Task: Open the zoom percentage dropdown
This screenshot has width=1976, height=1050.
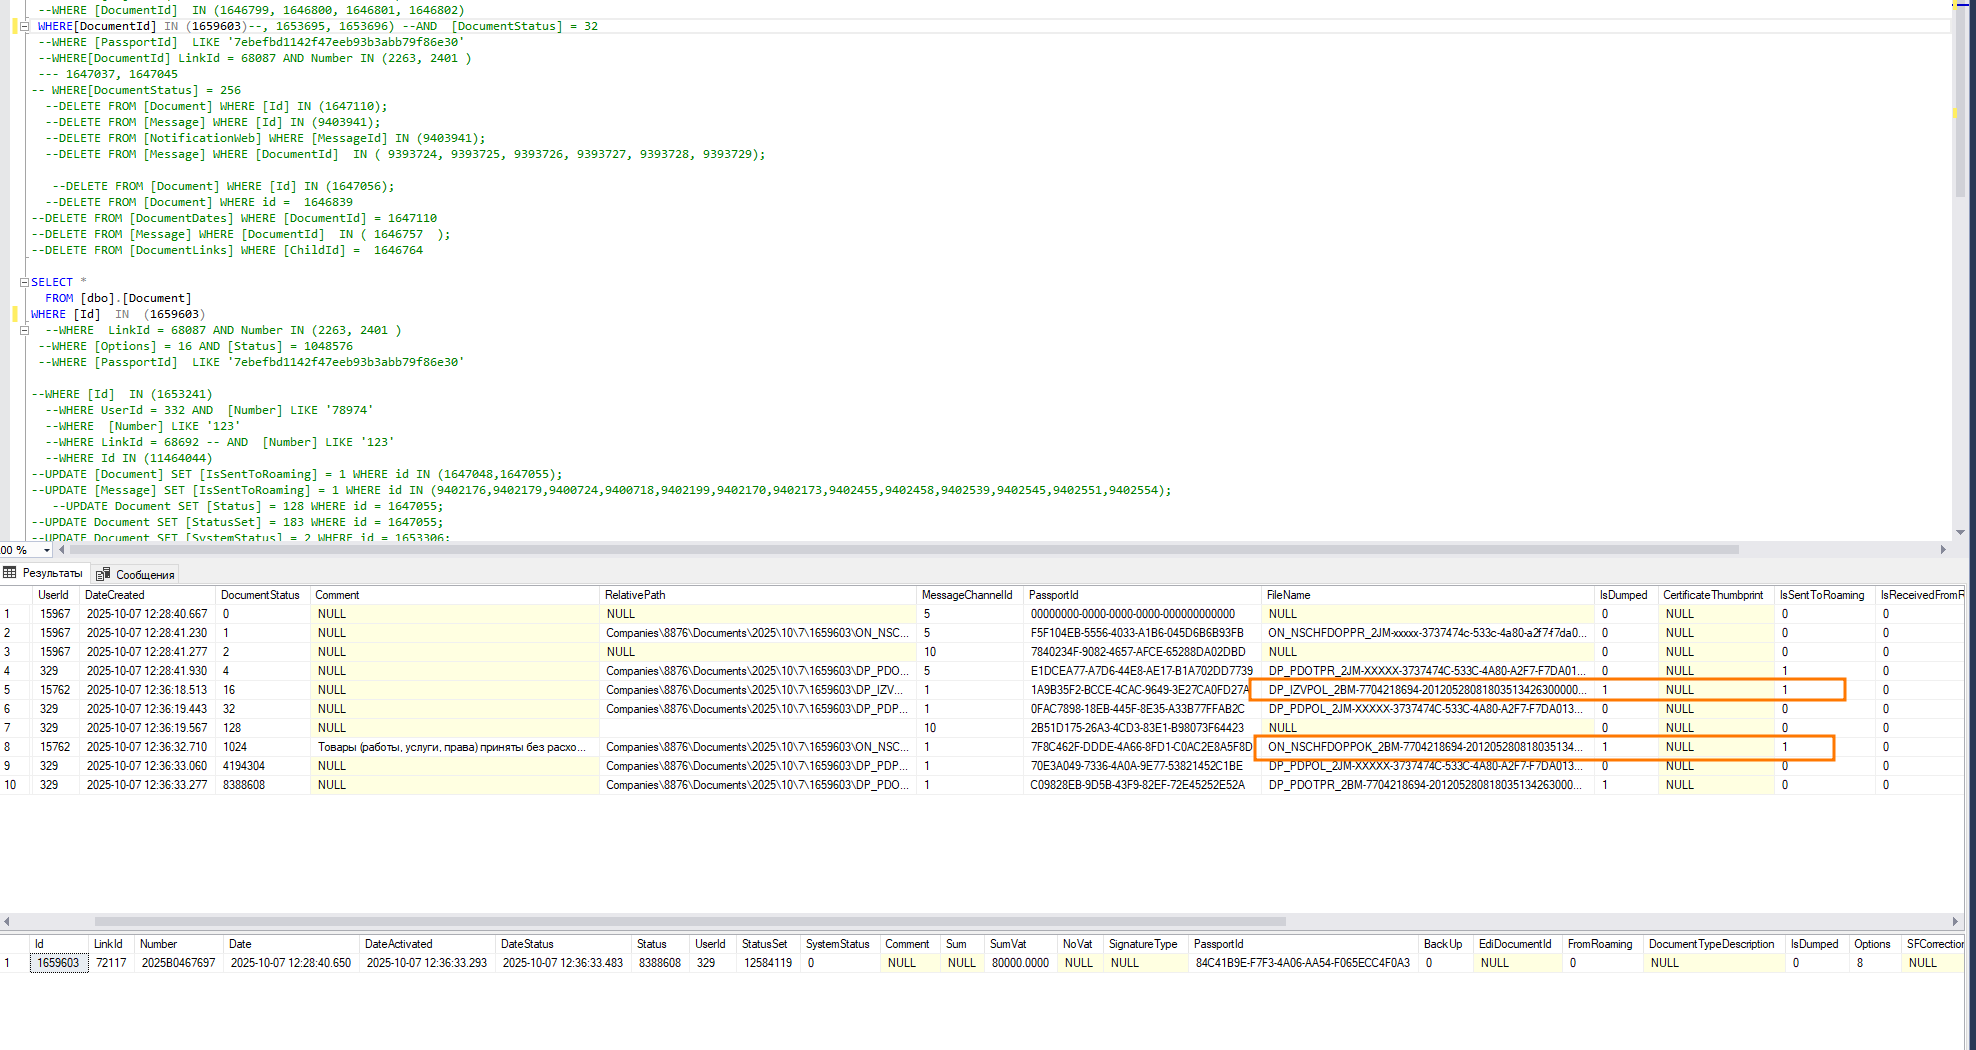Action: click(x=46, y=550)
